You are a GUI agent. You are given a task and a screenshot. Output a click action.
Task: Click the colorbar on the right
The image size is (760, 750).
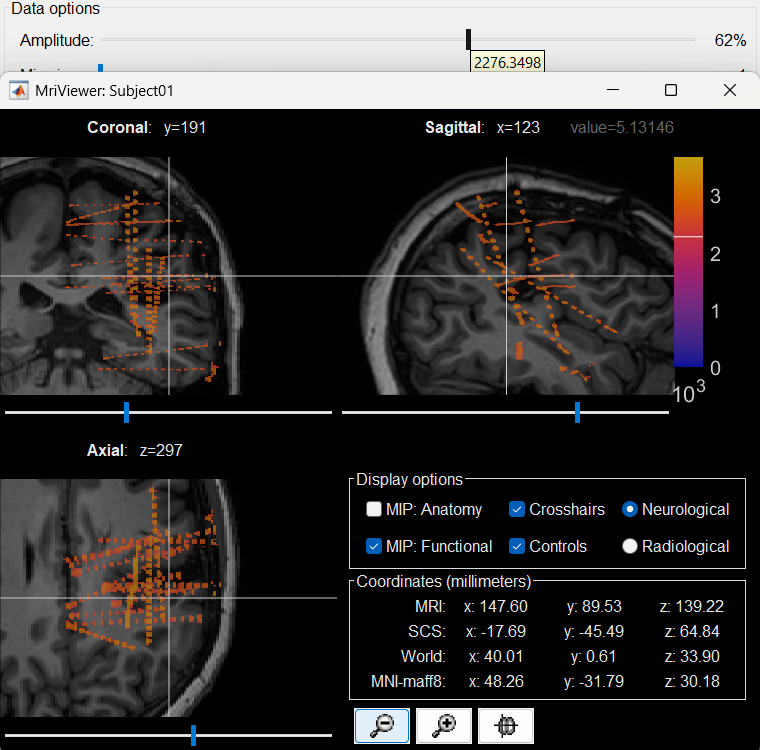688,262
